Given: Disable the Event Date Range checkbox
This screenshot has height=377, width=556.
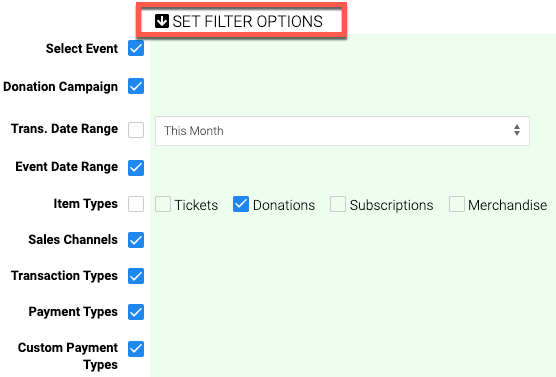Looking at the screenshot, I should (136, 168).
